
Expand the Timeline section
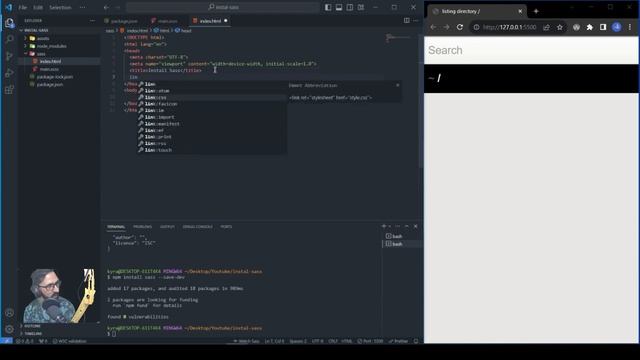pyautogui.click(x=33, y=333)
